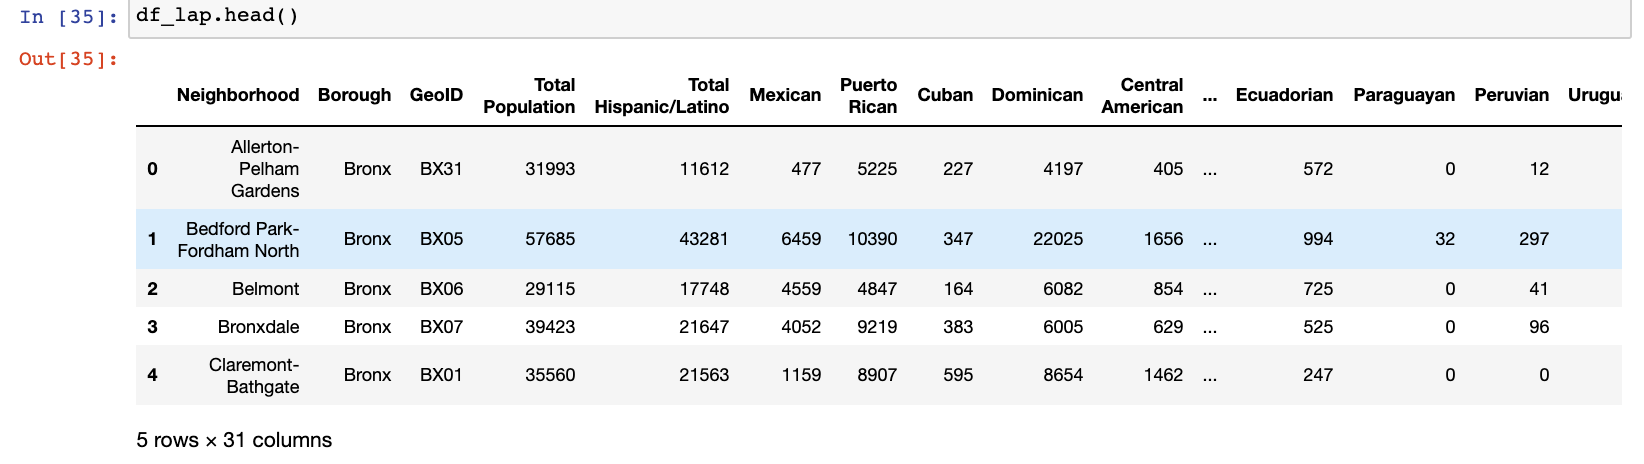This screenshot has width=1644, height=464.
Task: Click the 5 rows × 31 columns summary
Action: 234,440
